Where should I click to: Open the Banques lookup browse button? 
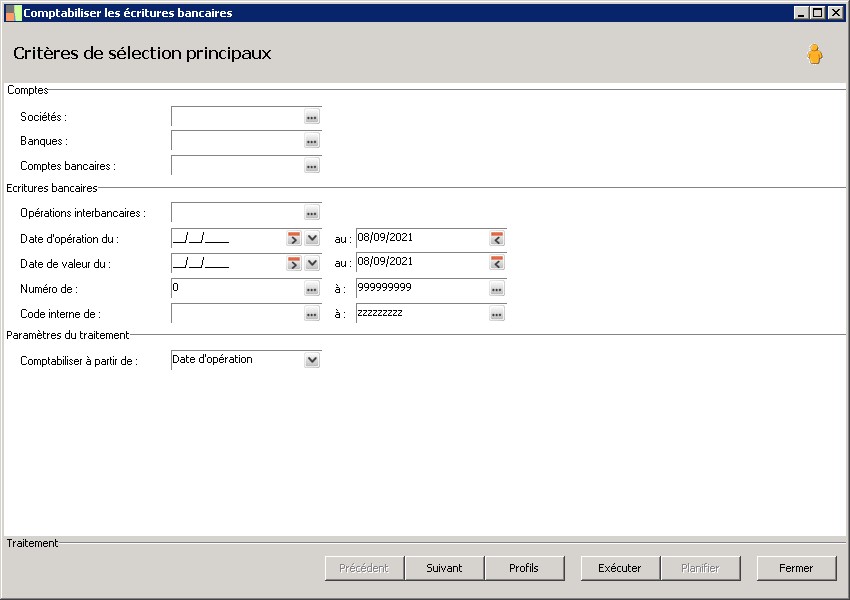[312, 142]
